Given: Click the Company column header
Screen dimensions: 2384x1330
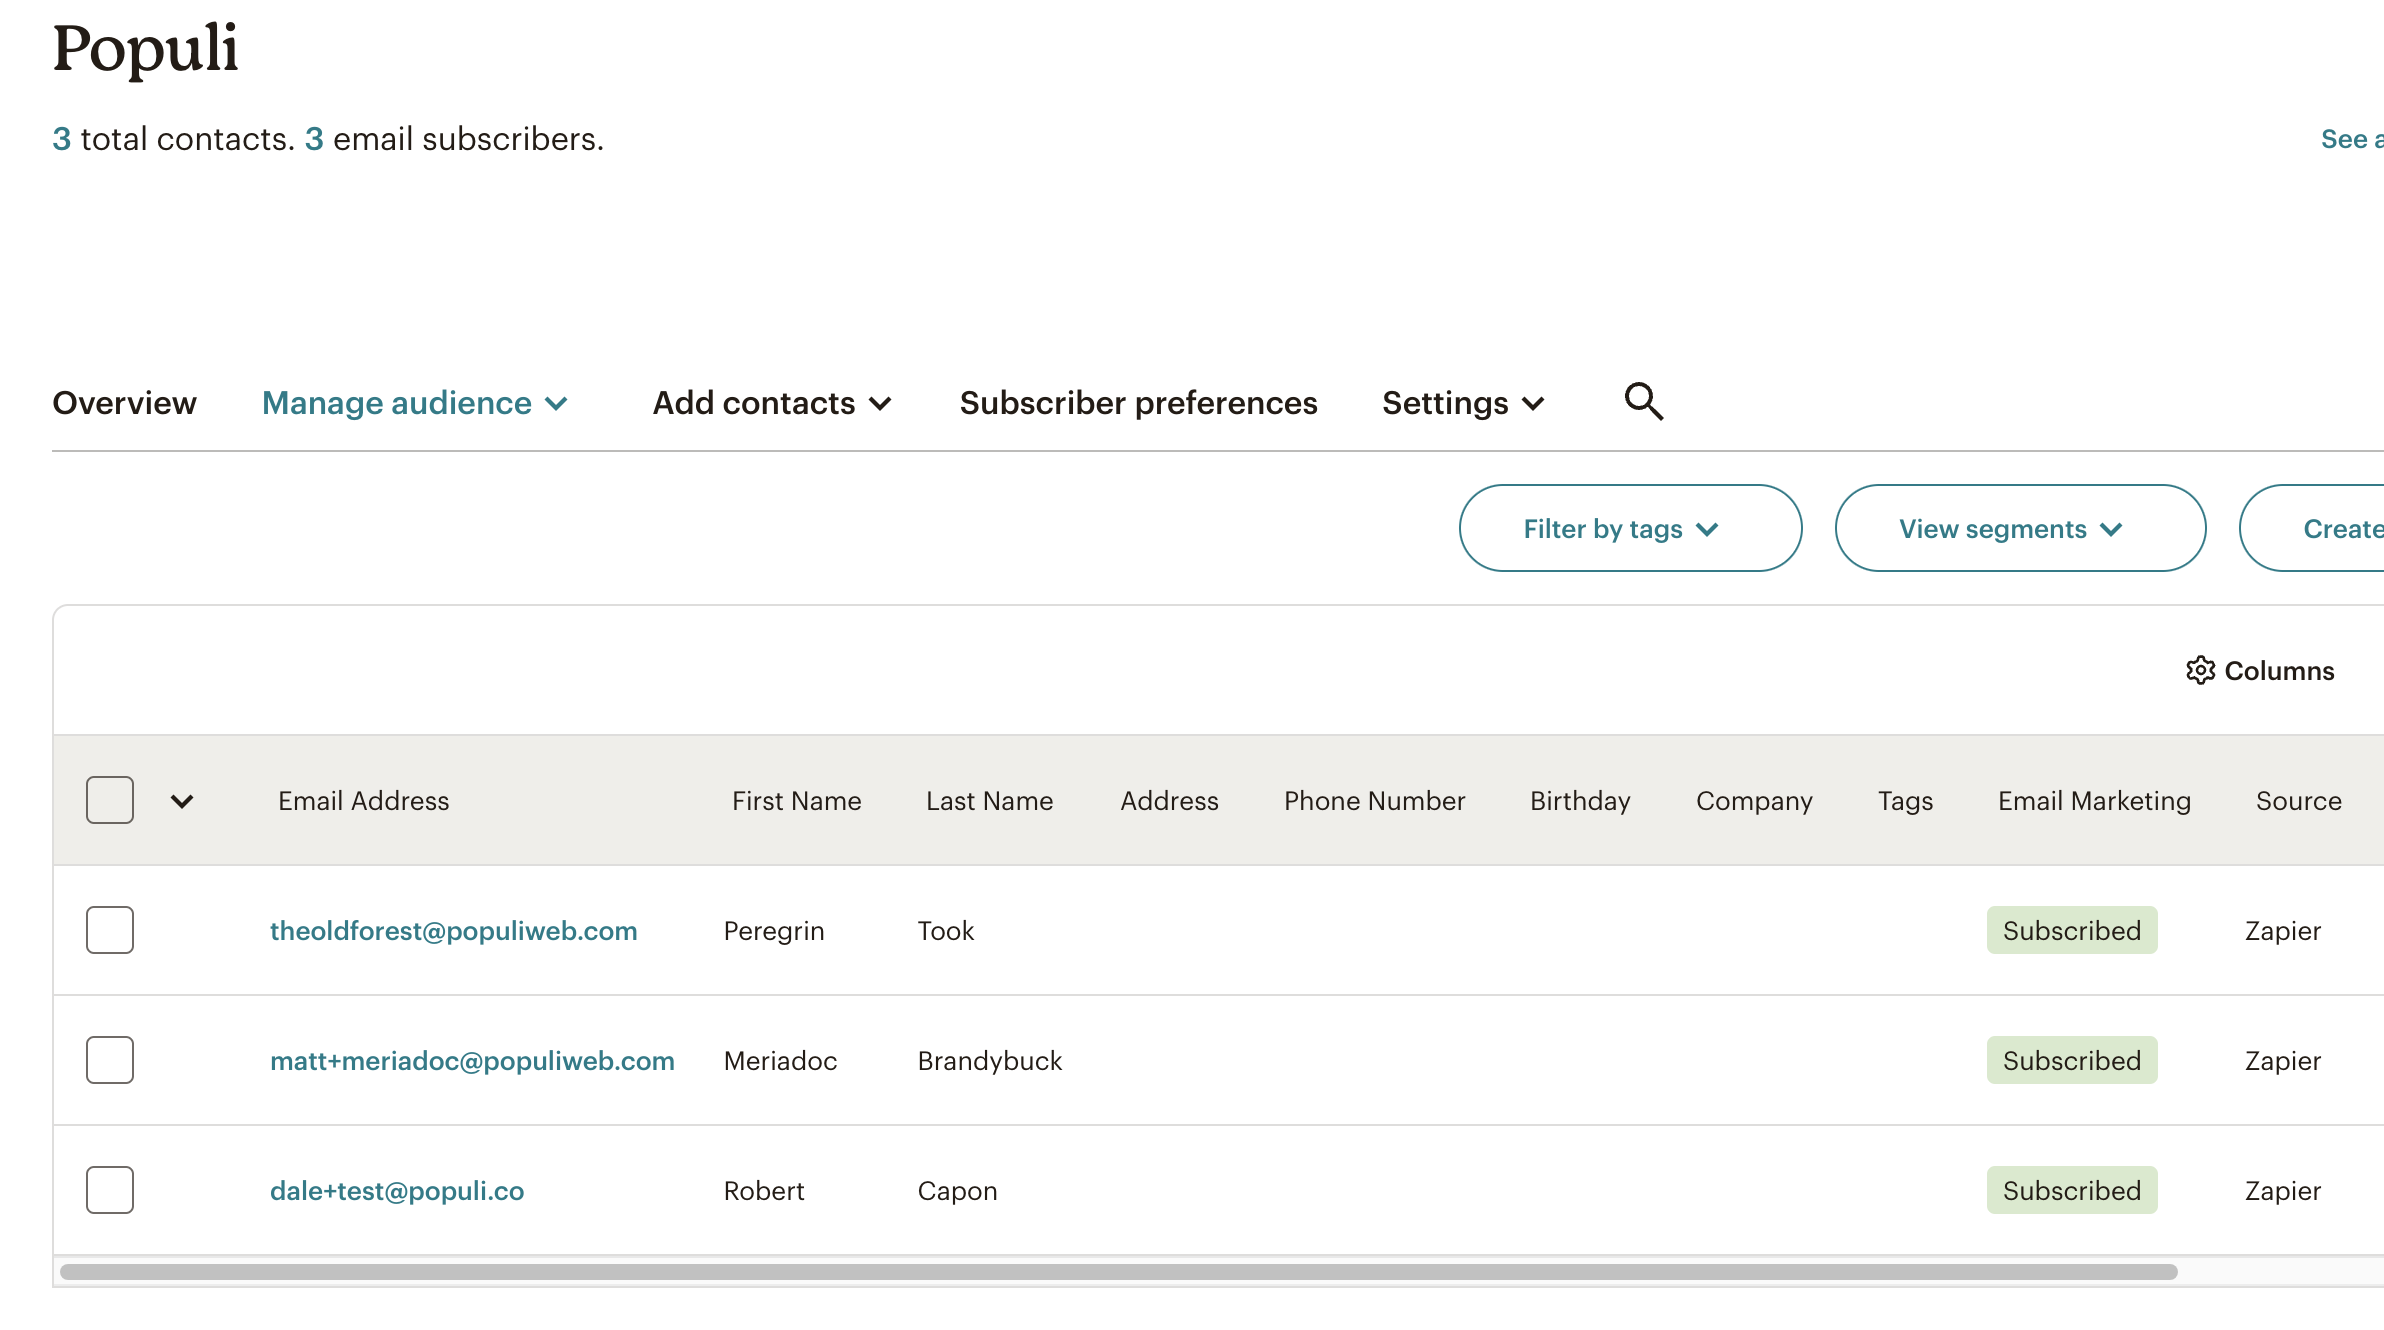Looking at the screenshot, I should click(x=1754, y=801).
